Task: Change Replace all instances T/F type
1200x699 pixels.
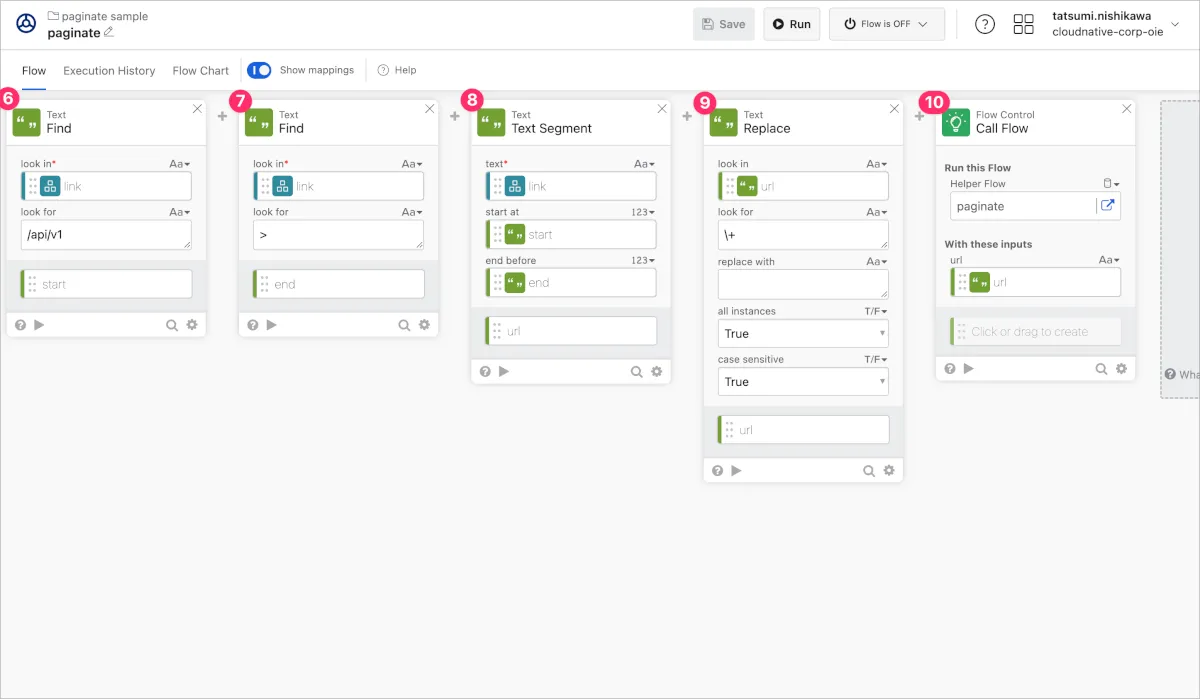Action: [x=876, y=311]
